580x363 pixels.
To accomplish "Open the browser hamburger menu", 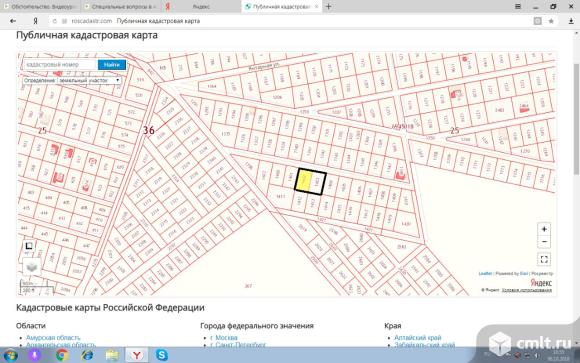I will [518, 6].
